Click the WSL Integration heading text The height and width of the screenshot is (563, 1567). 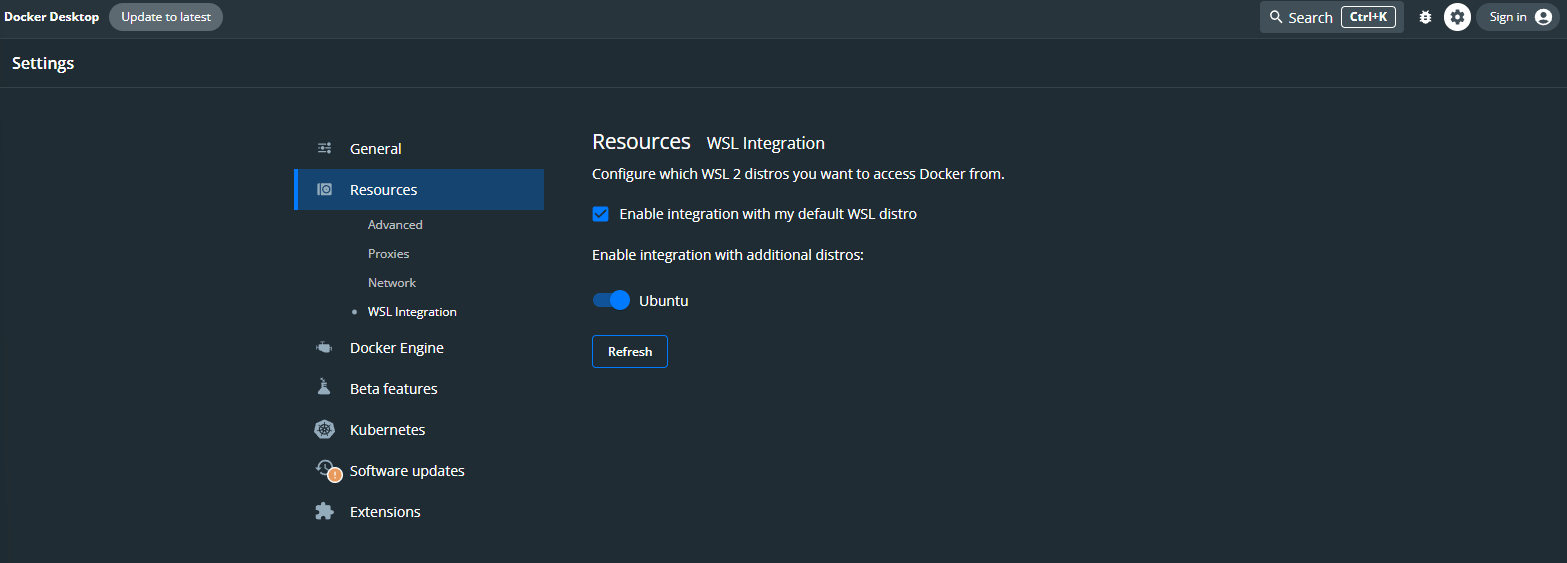coord(766,143)
